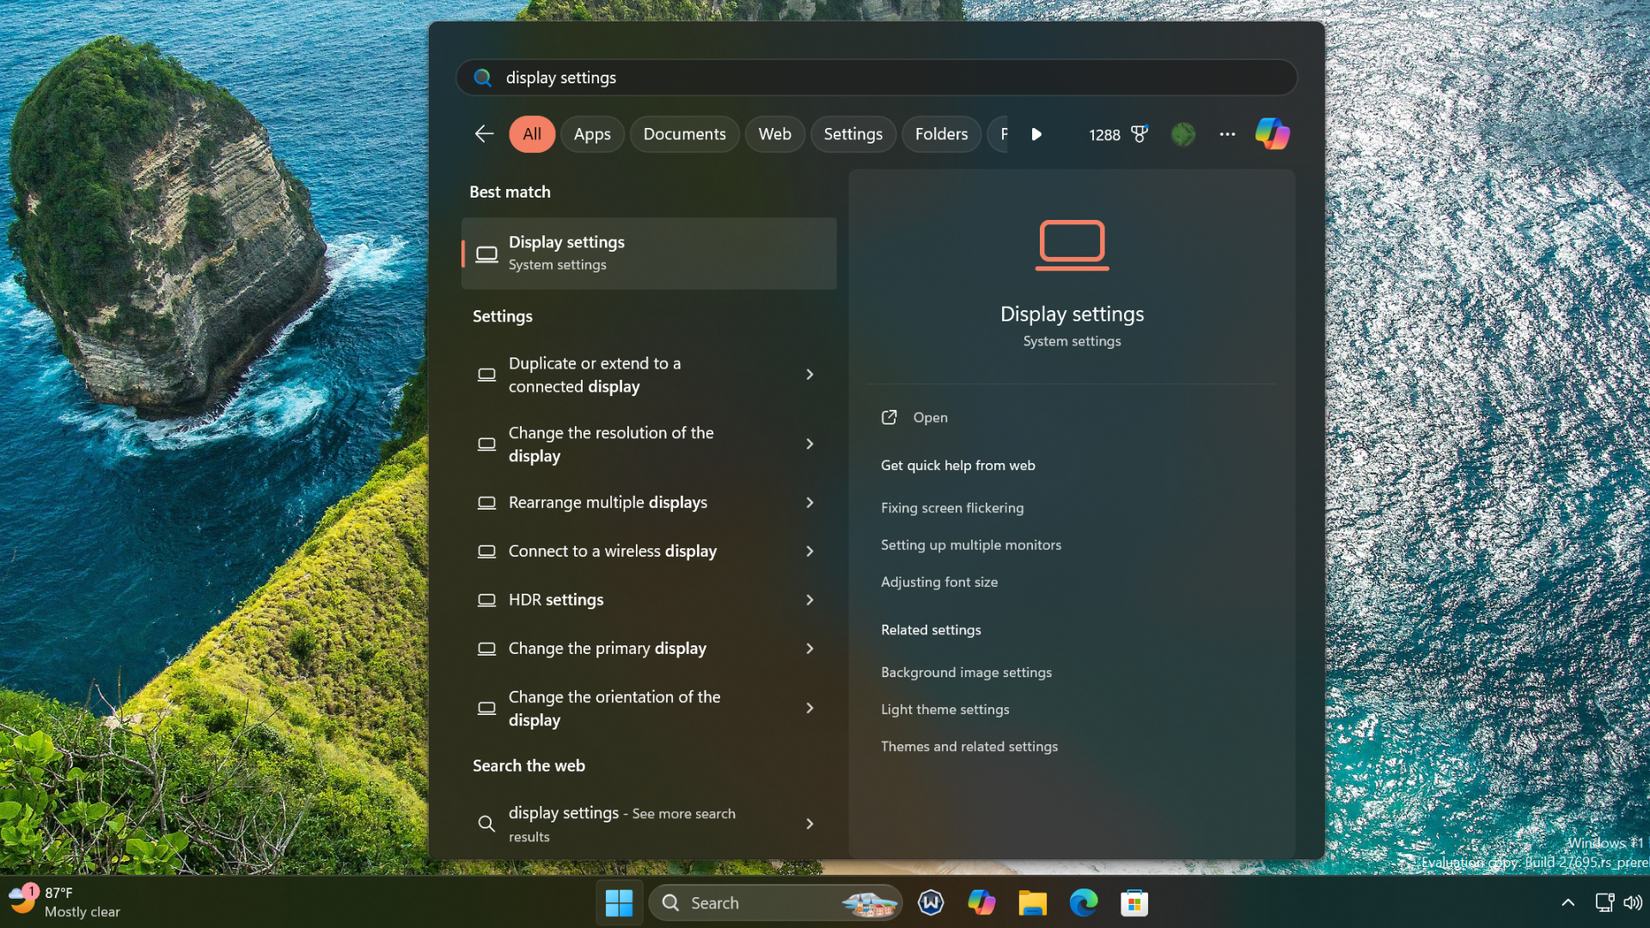
Task: Open Copilot from the search panel top-right
Action: point(1271,133)
